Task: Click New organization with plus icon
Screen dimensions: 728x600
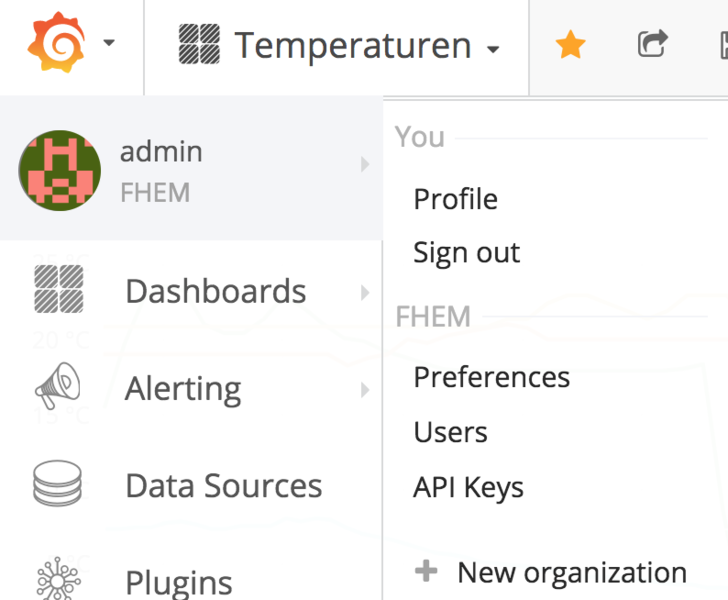Action: [x=551, y=572]
